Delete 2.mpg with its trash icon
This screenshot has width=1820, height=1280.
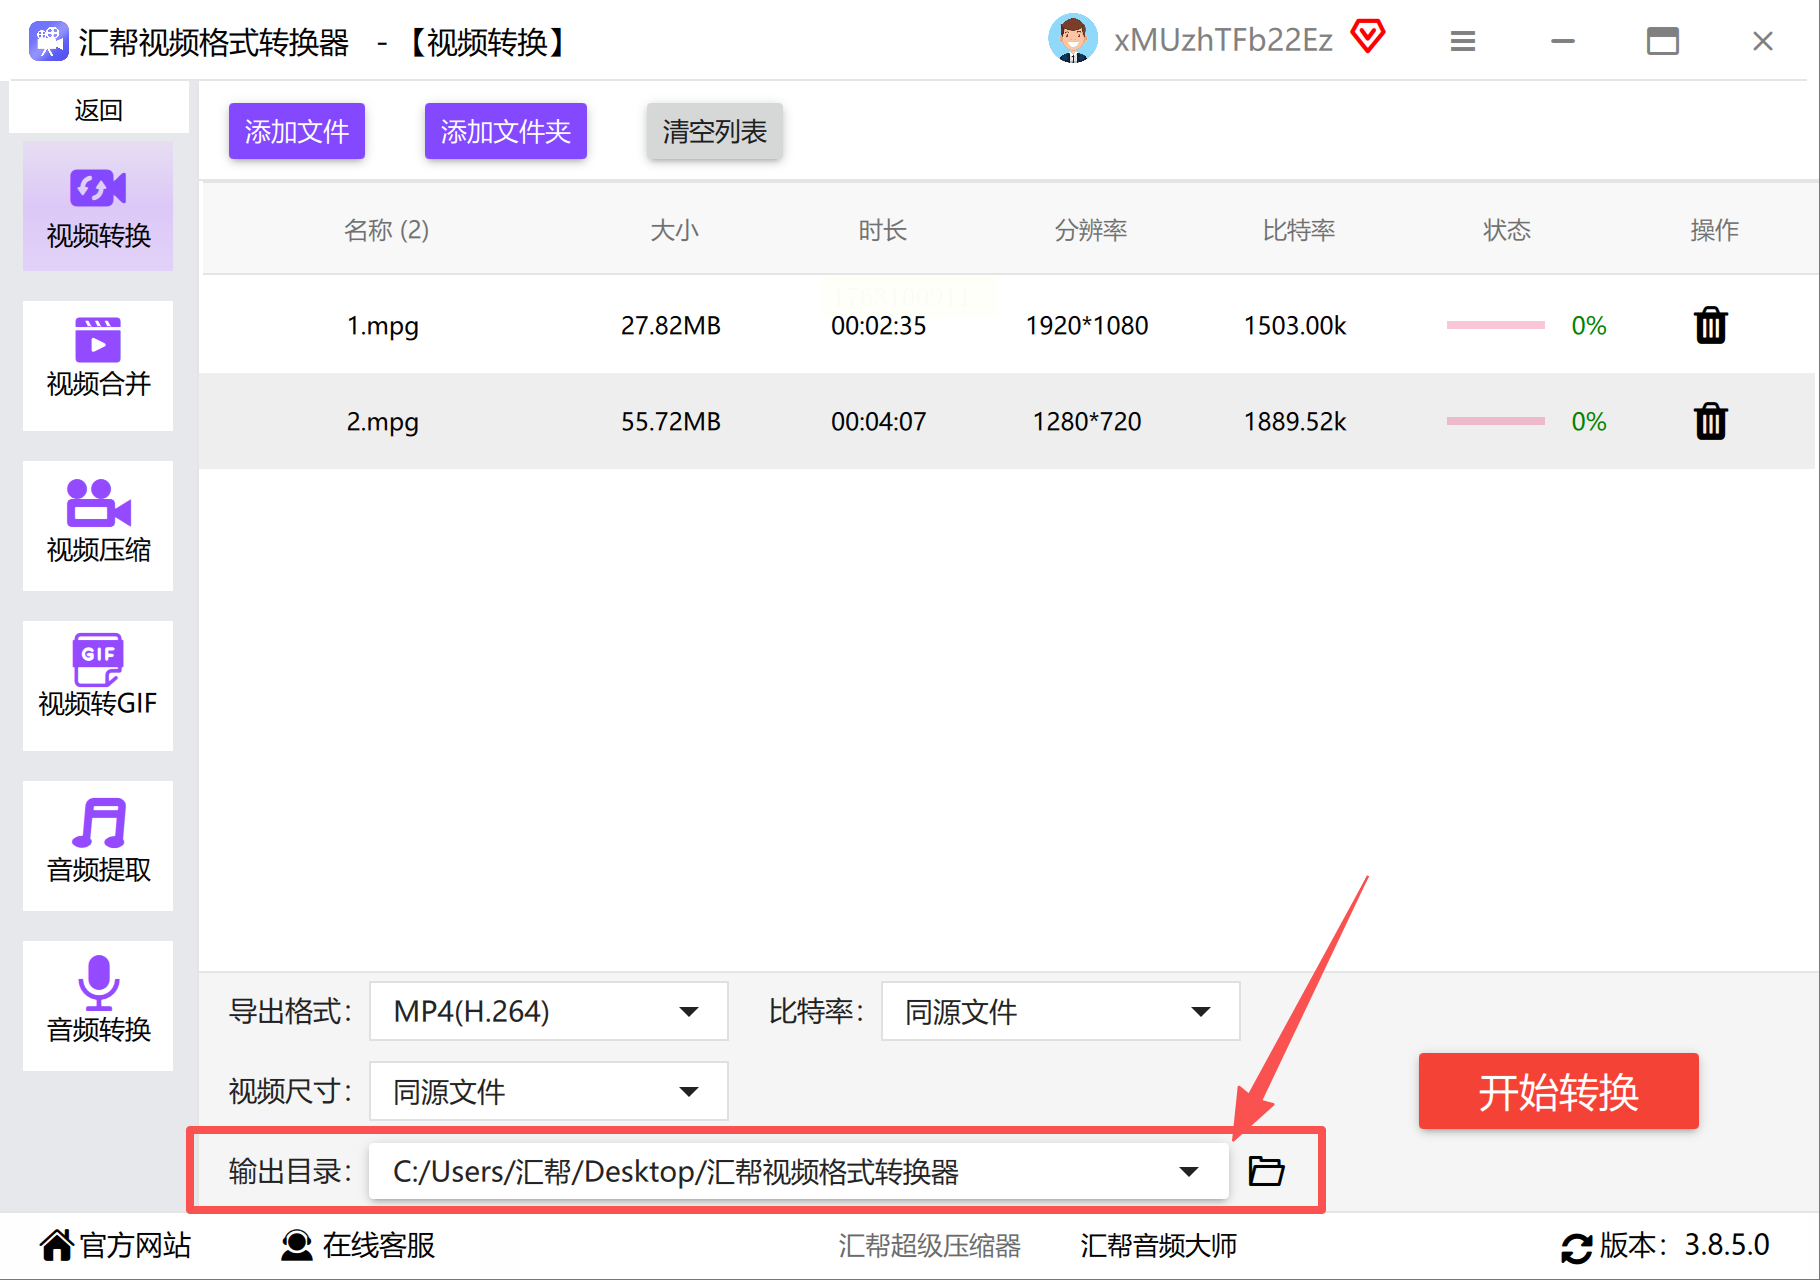click(x=1711, y=421)
